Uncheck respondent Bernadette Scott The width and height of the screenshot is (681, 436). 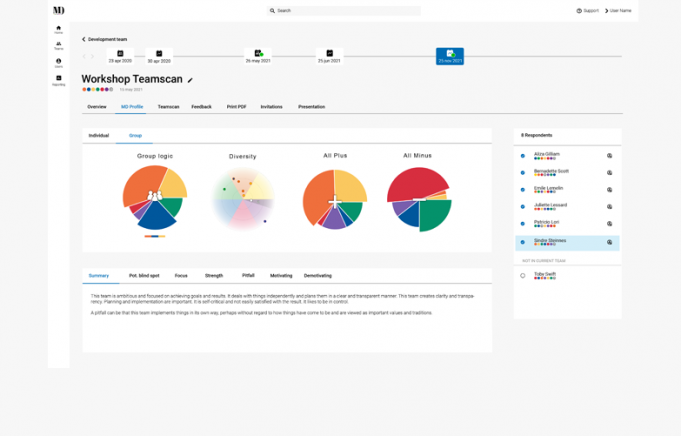(523, 173)
